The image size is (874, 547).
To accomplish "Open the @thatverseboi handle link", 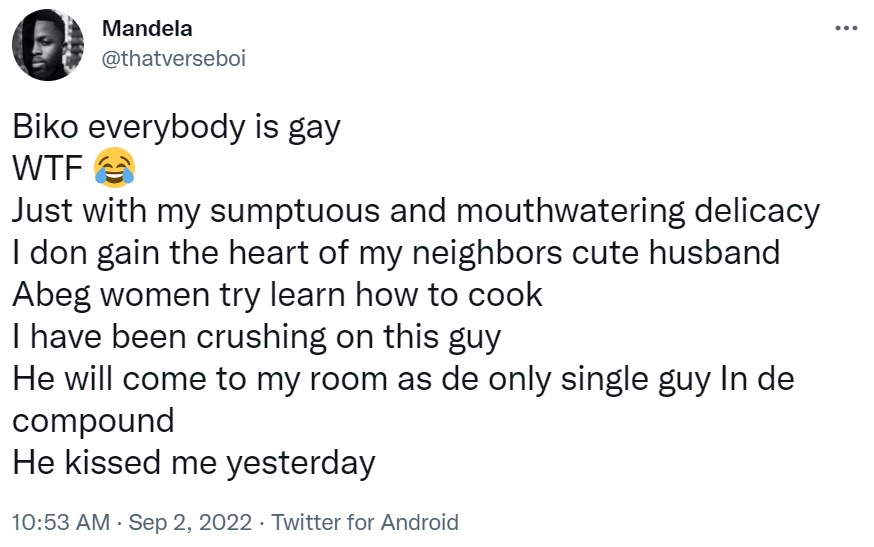I will click(174, 58).
